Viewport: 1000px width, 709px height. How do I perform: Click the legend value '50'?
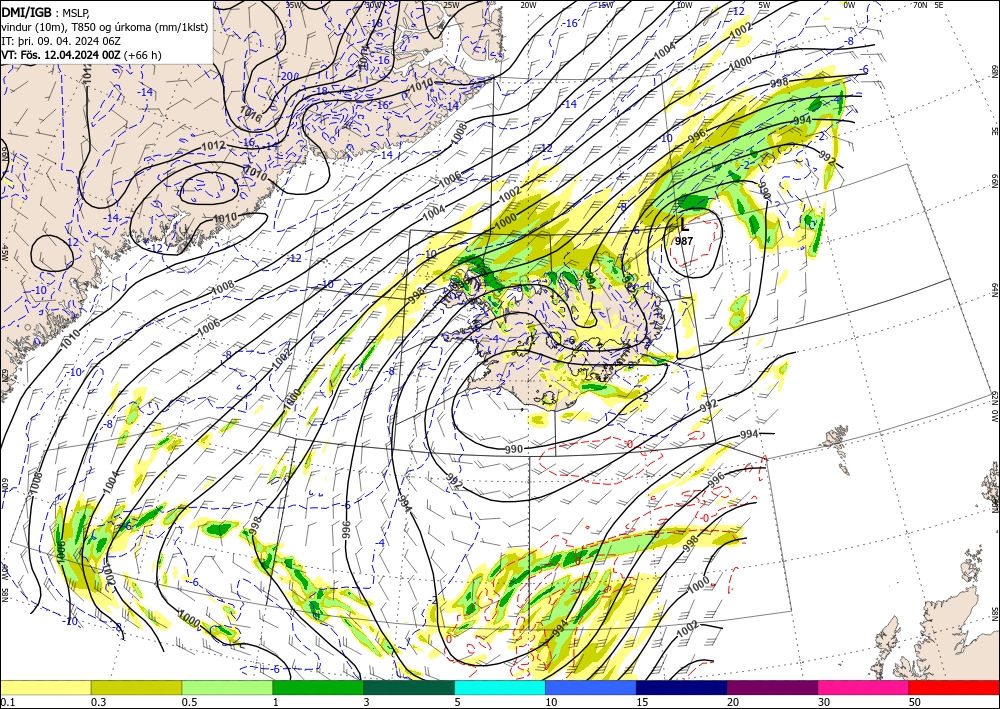pos(915,702)
